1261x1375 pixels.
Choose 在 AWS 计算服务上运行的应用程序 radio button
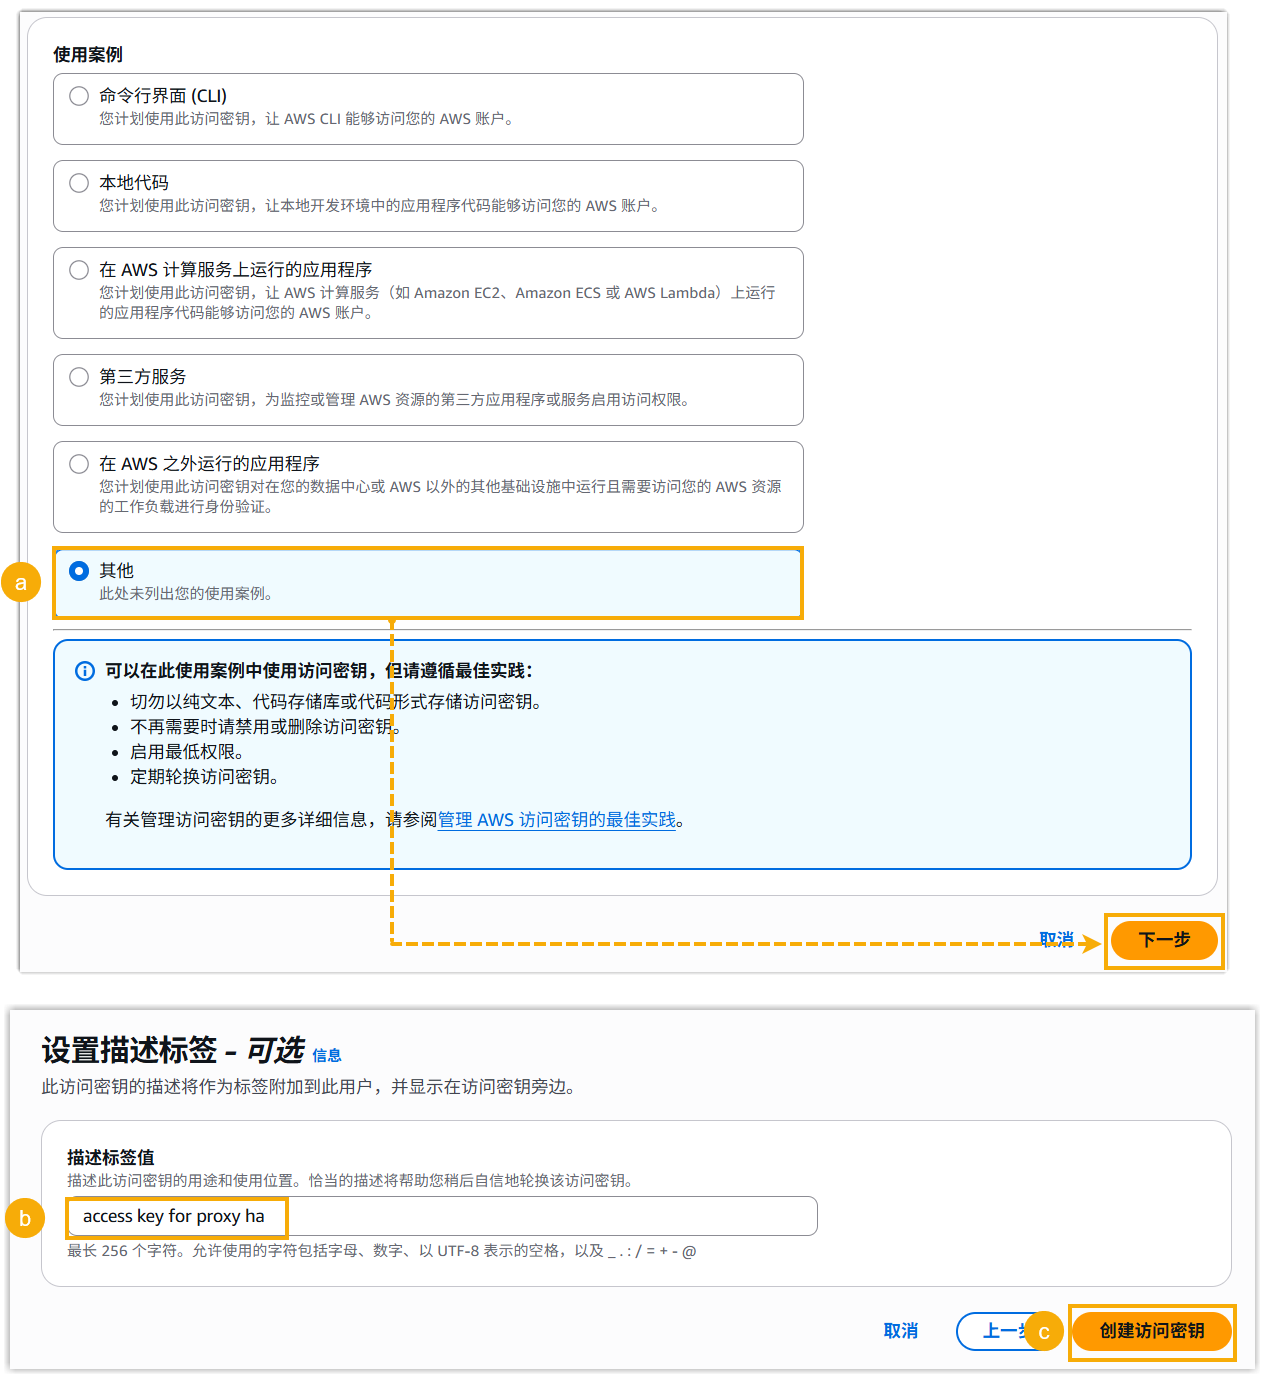click(79, 270)
